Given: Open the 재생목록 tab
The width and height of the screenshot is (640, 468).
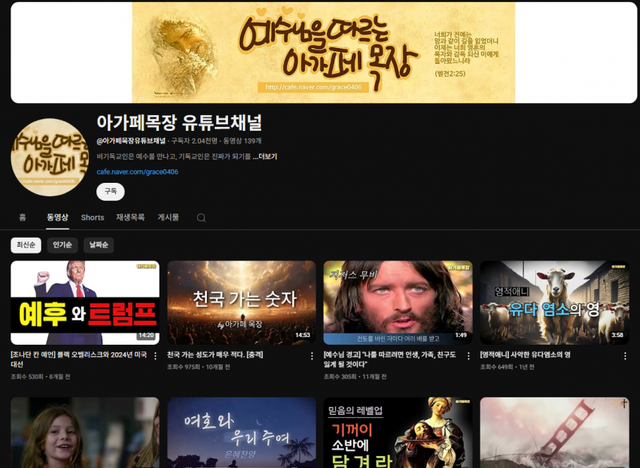Looking at the screenshot, I should (130, 217).
